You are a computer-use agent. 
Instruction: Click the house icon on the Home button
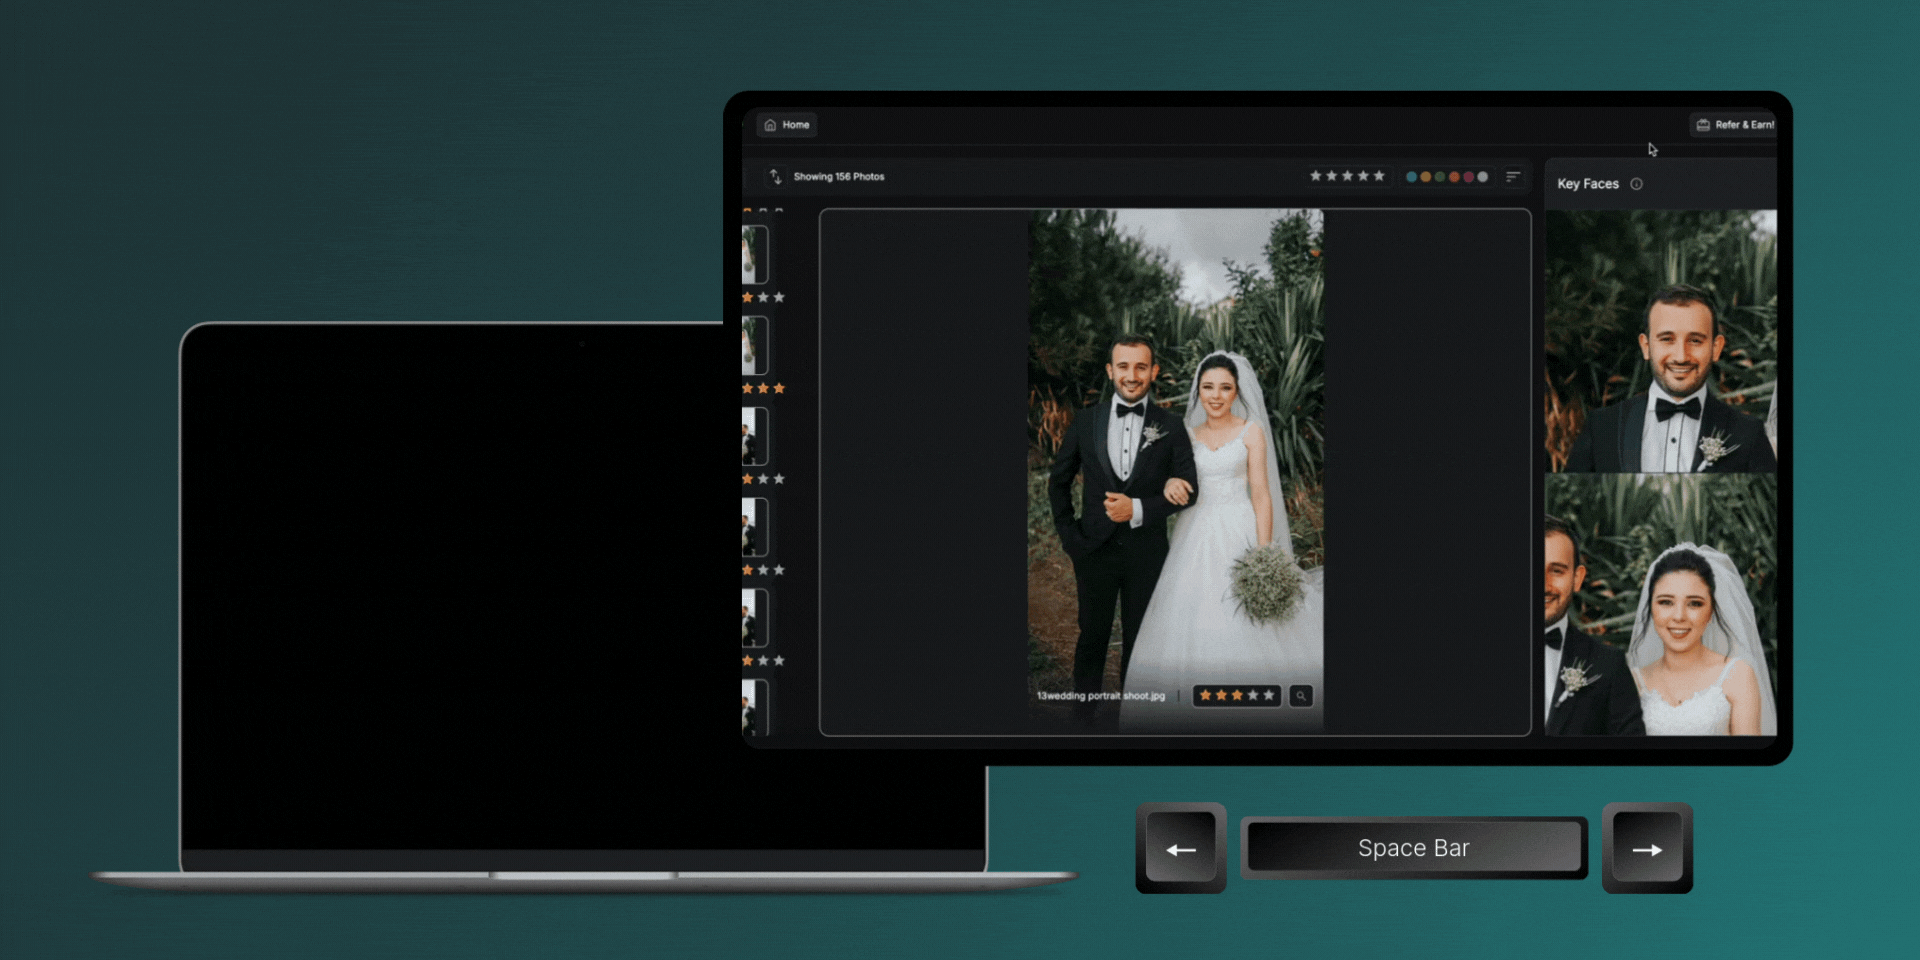[x=769, y=125]
